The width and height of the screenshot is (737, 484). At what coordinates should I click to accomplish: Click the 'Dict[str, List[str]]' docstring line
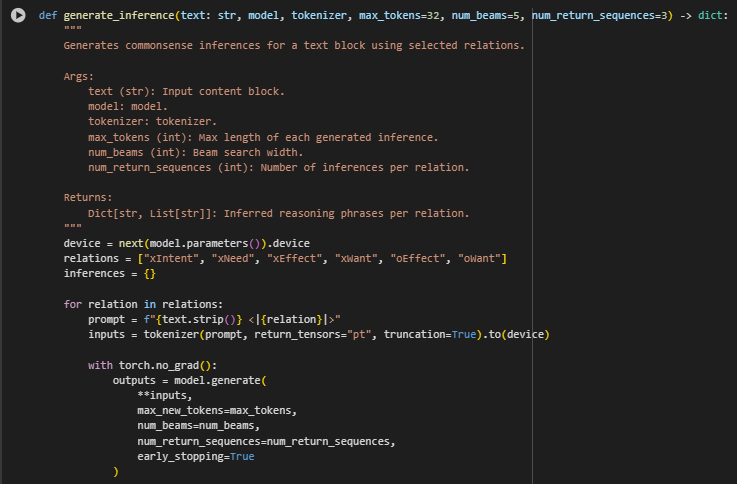tap(278, 214)
